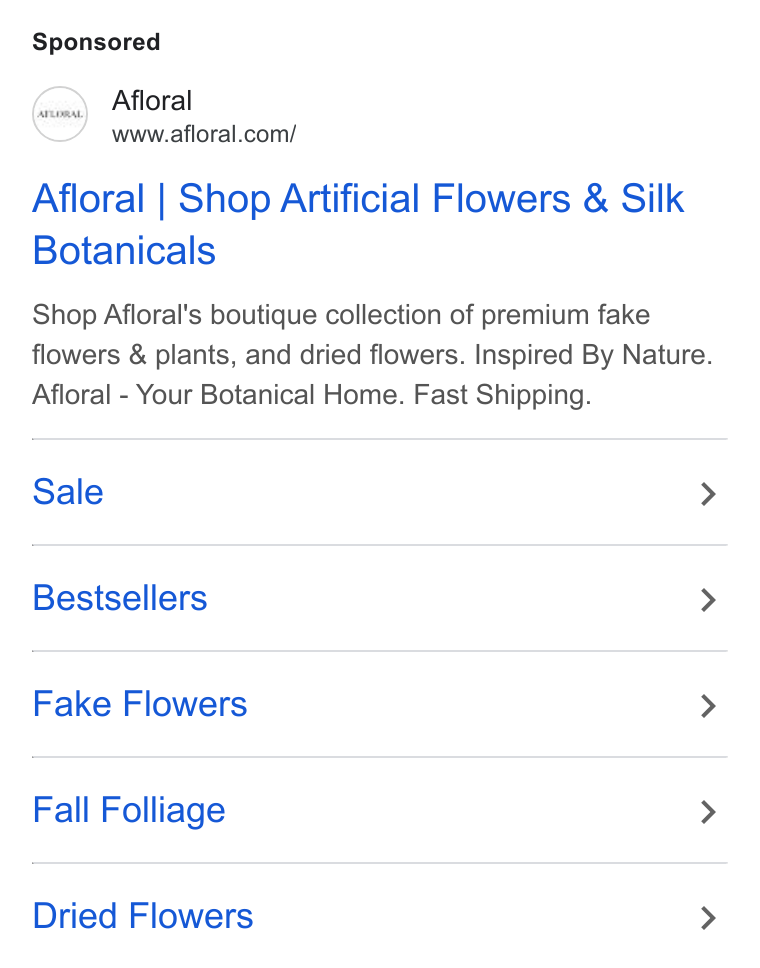Image resolution: width=760 pixels, height=968 pixels.
Task: Open the Sale sitelink
Action: click(x=68, y=492)
